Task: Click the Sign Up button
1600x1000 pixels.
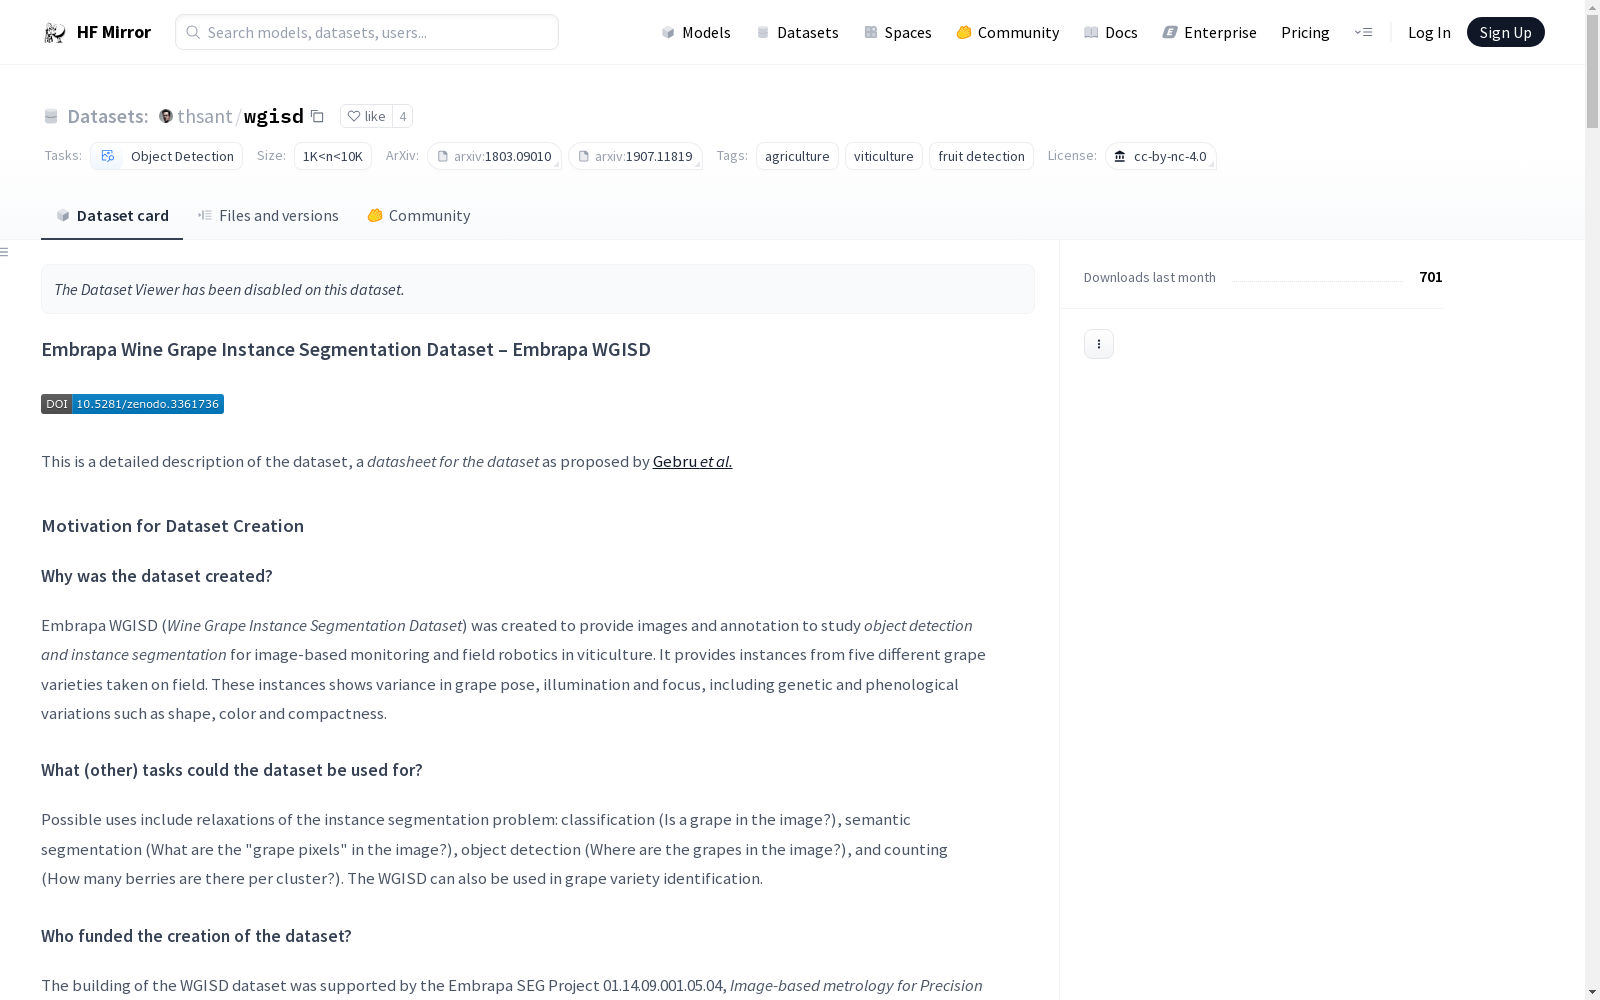Action: click(1505, 32)
